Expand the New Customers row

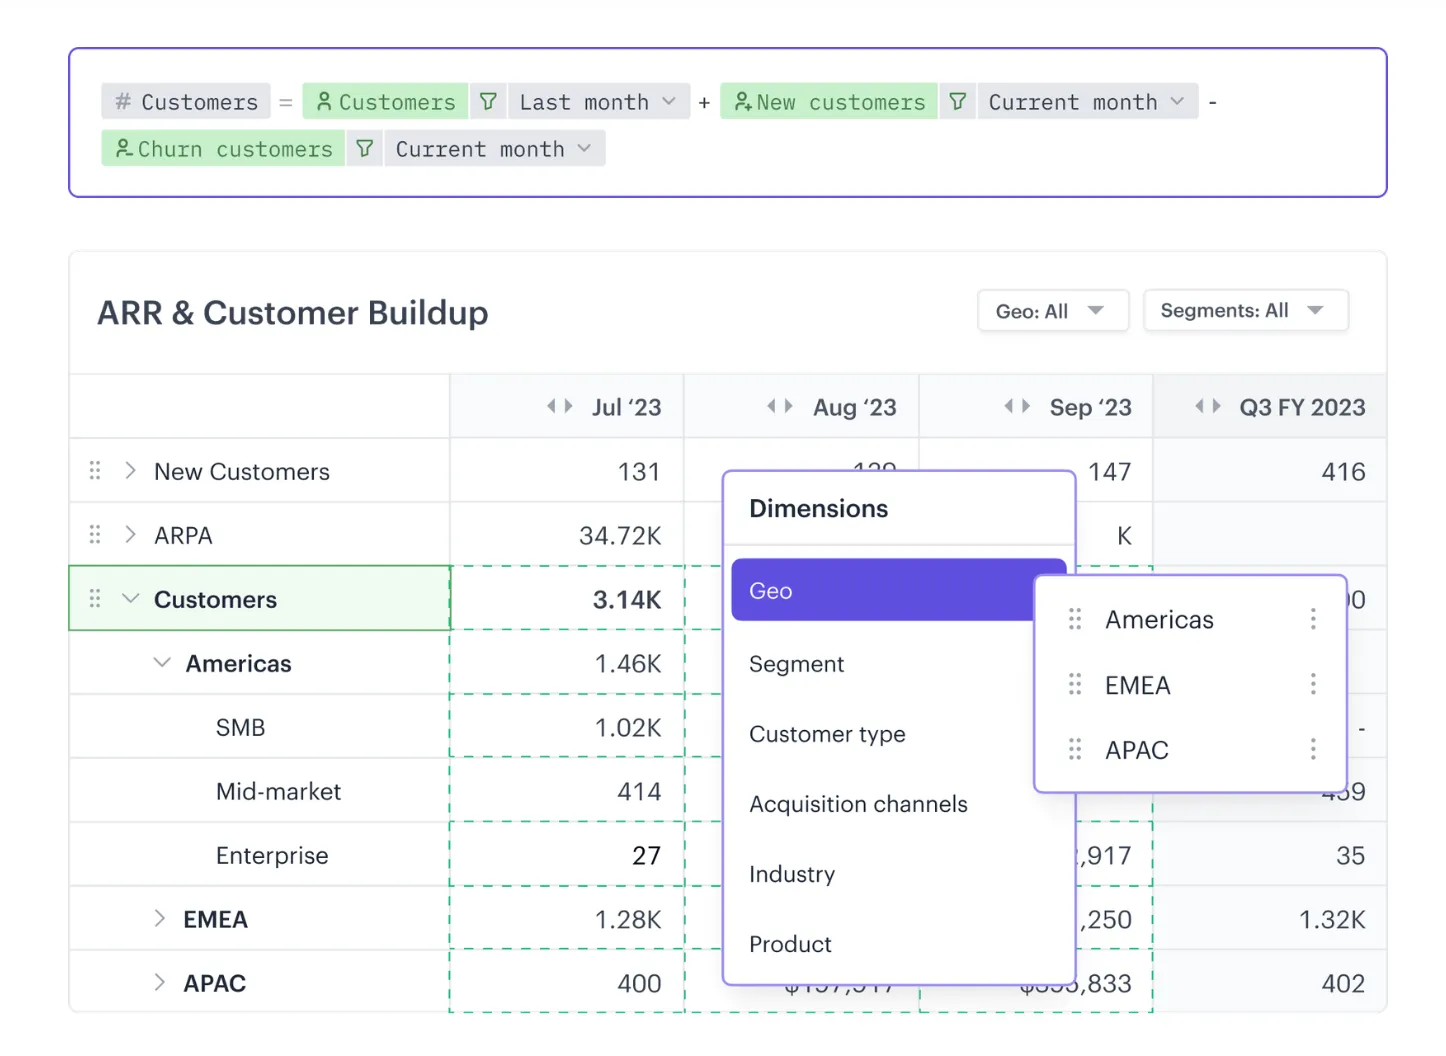130,470
